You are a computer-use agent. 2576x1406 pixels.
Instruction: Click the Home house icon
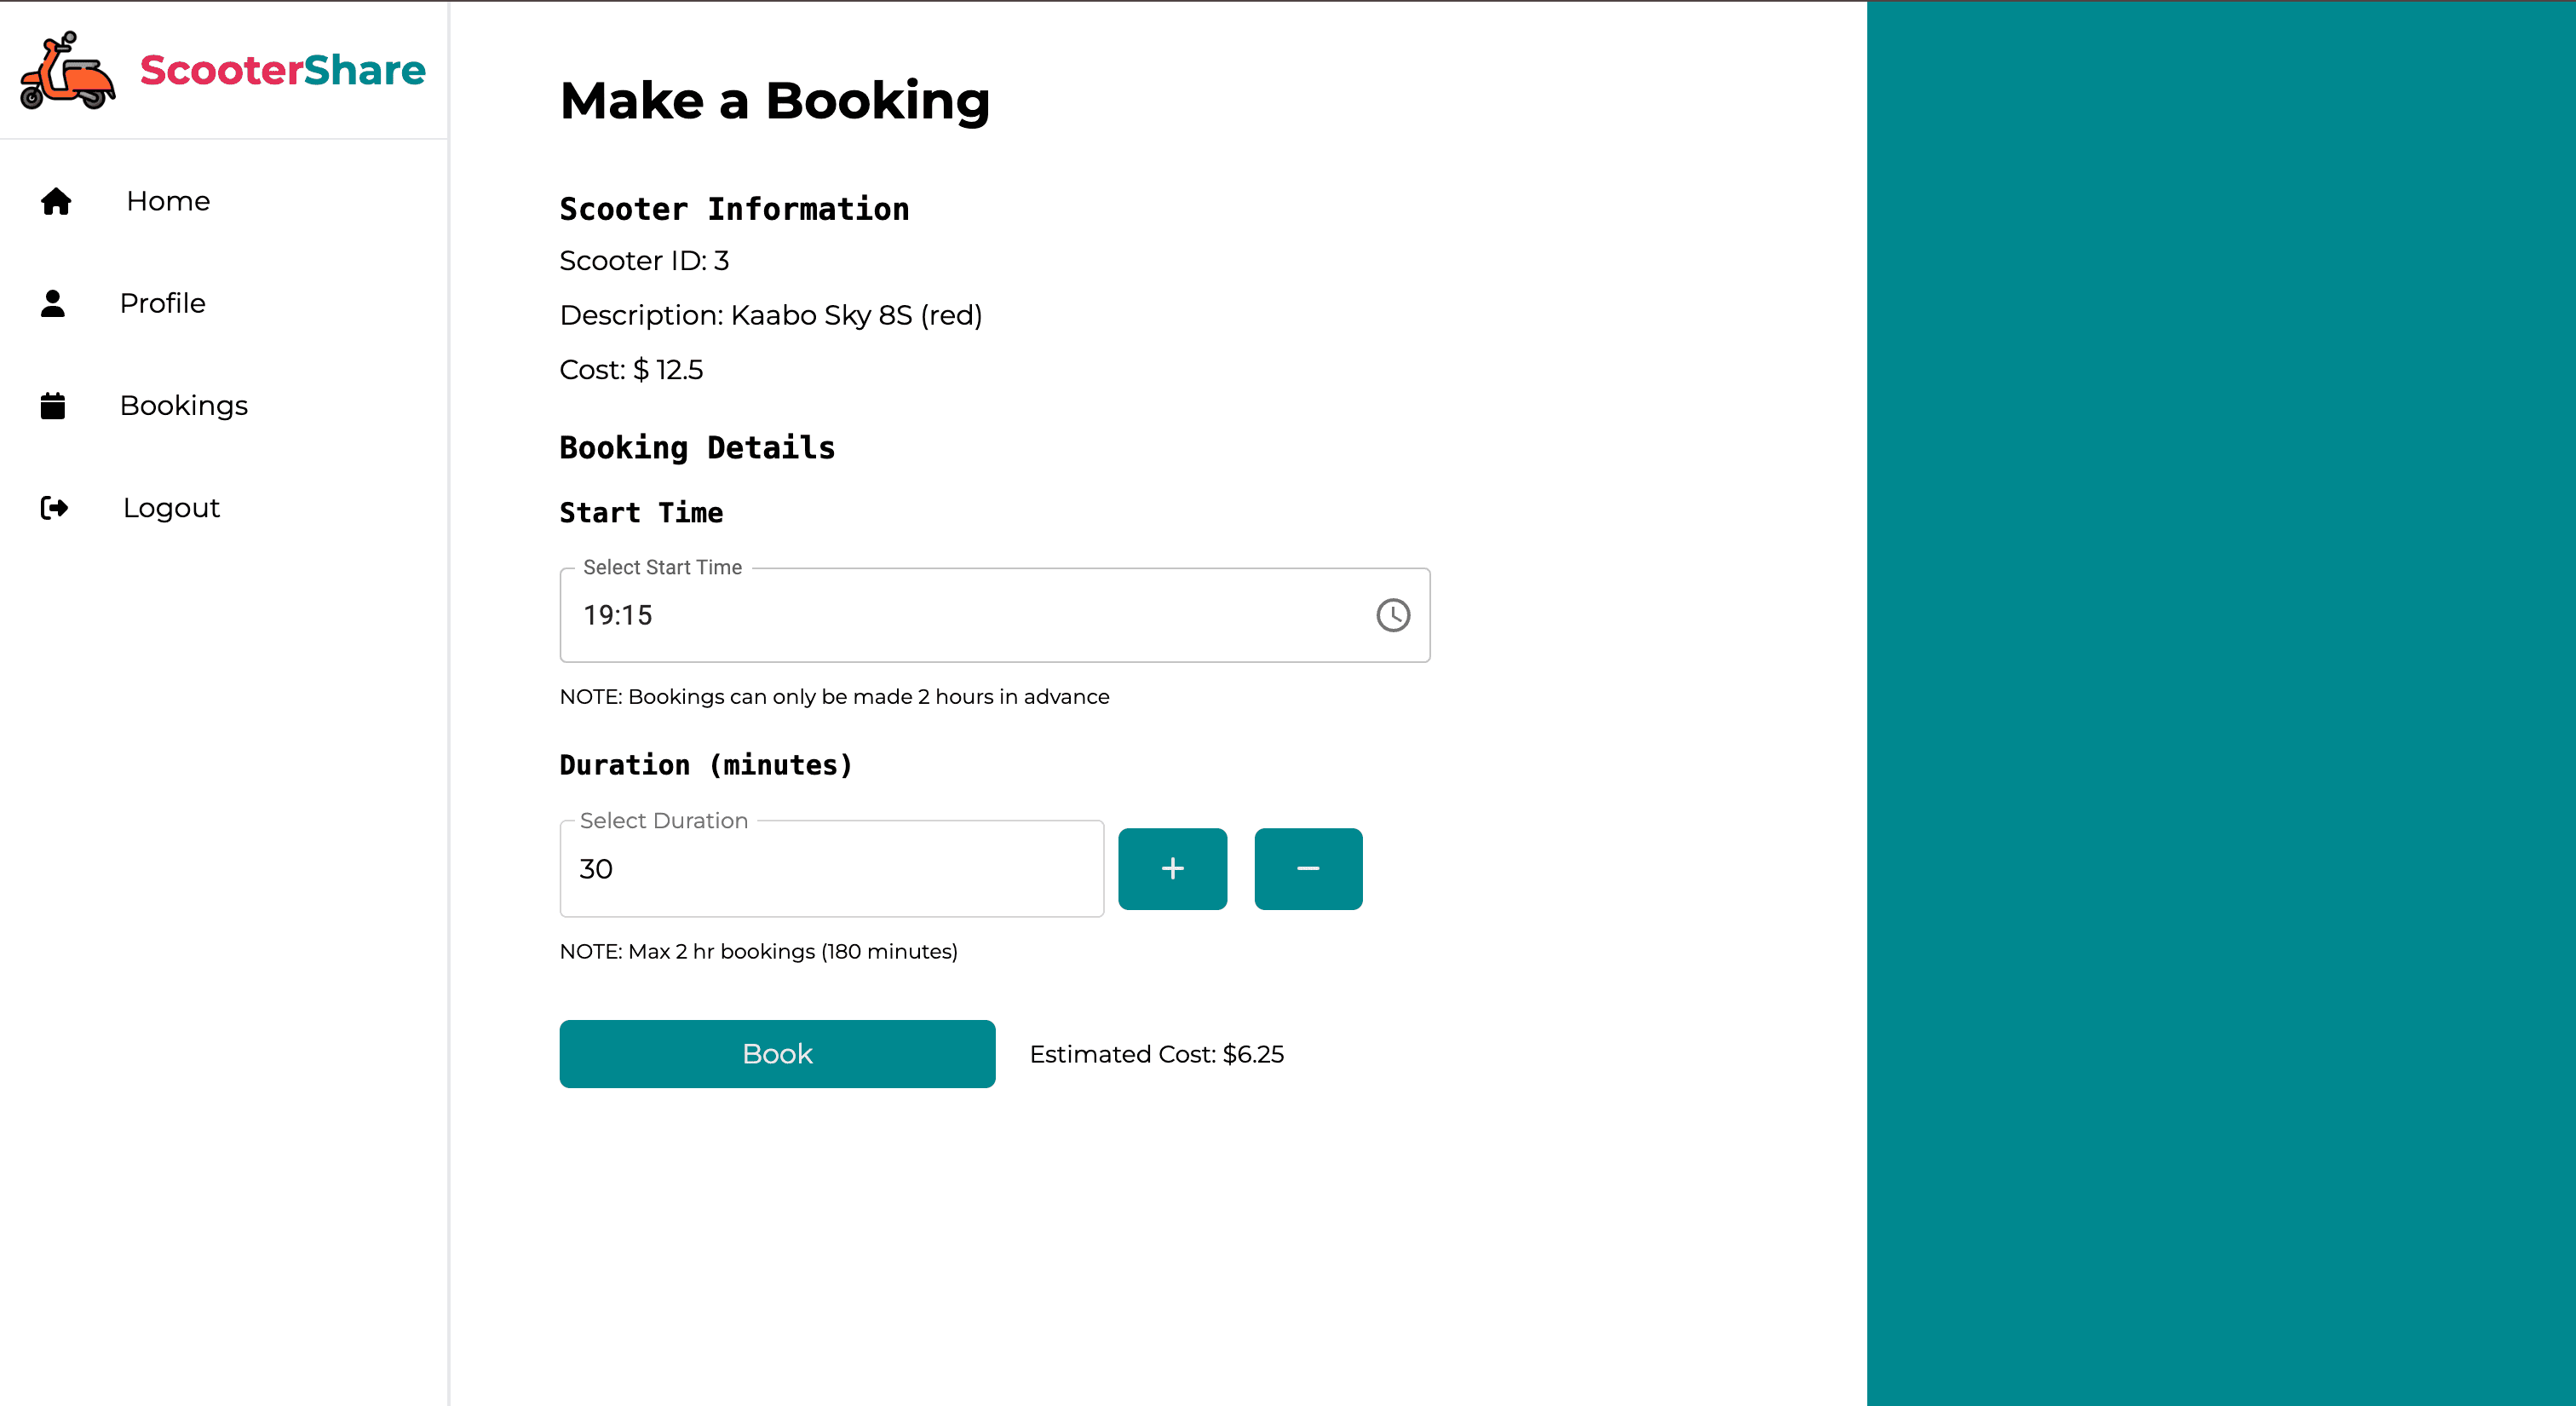tap(56, 201)
